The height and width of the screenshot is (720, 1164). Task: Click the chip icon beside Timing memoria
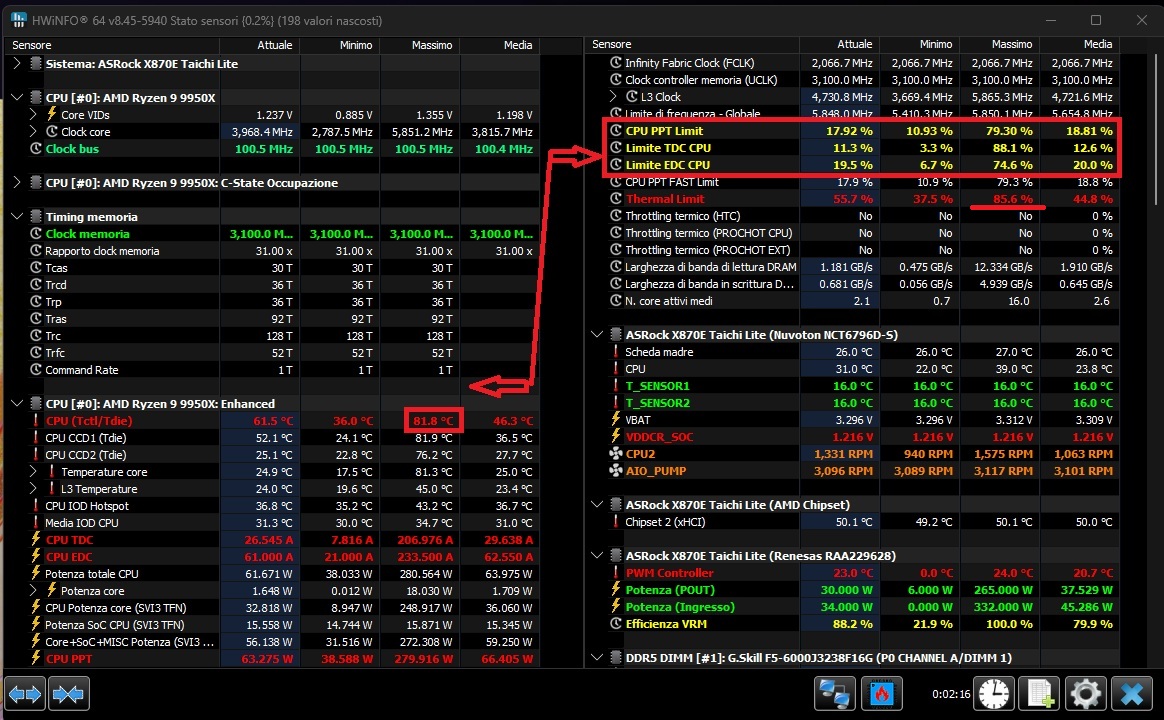(x=36, y=217)
